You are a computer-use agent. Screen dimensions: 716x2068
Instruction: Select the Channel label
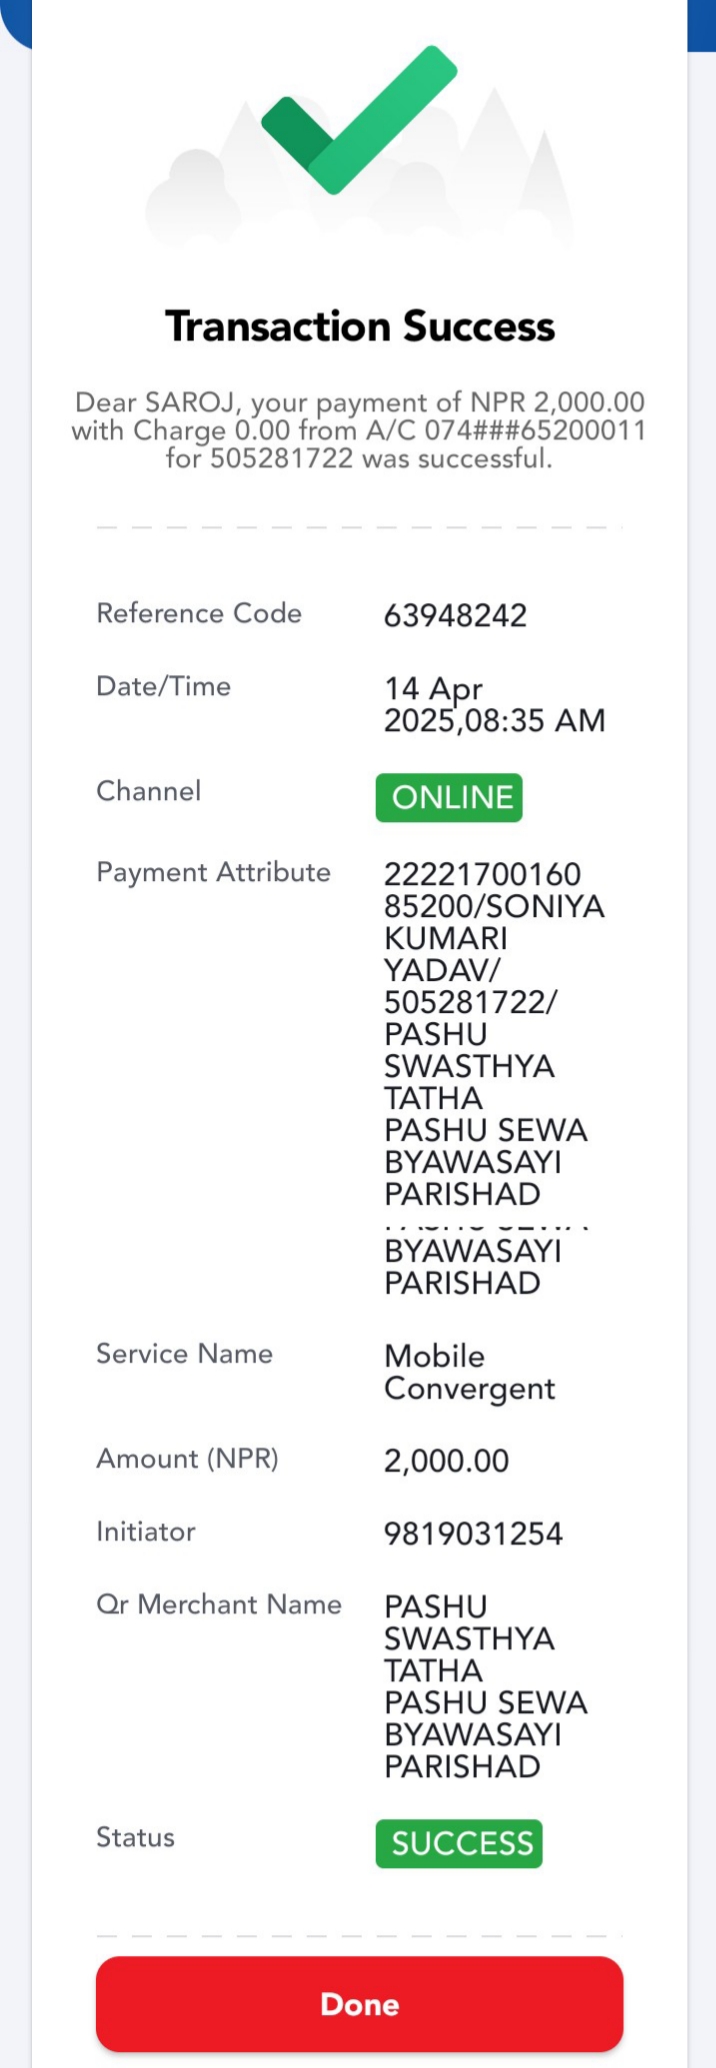coord(148,791)
